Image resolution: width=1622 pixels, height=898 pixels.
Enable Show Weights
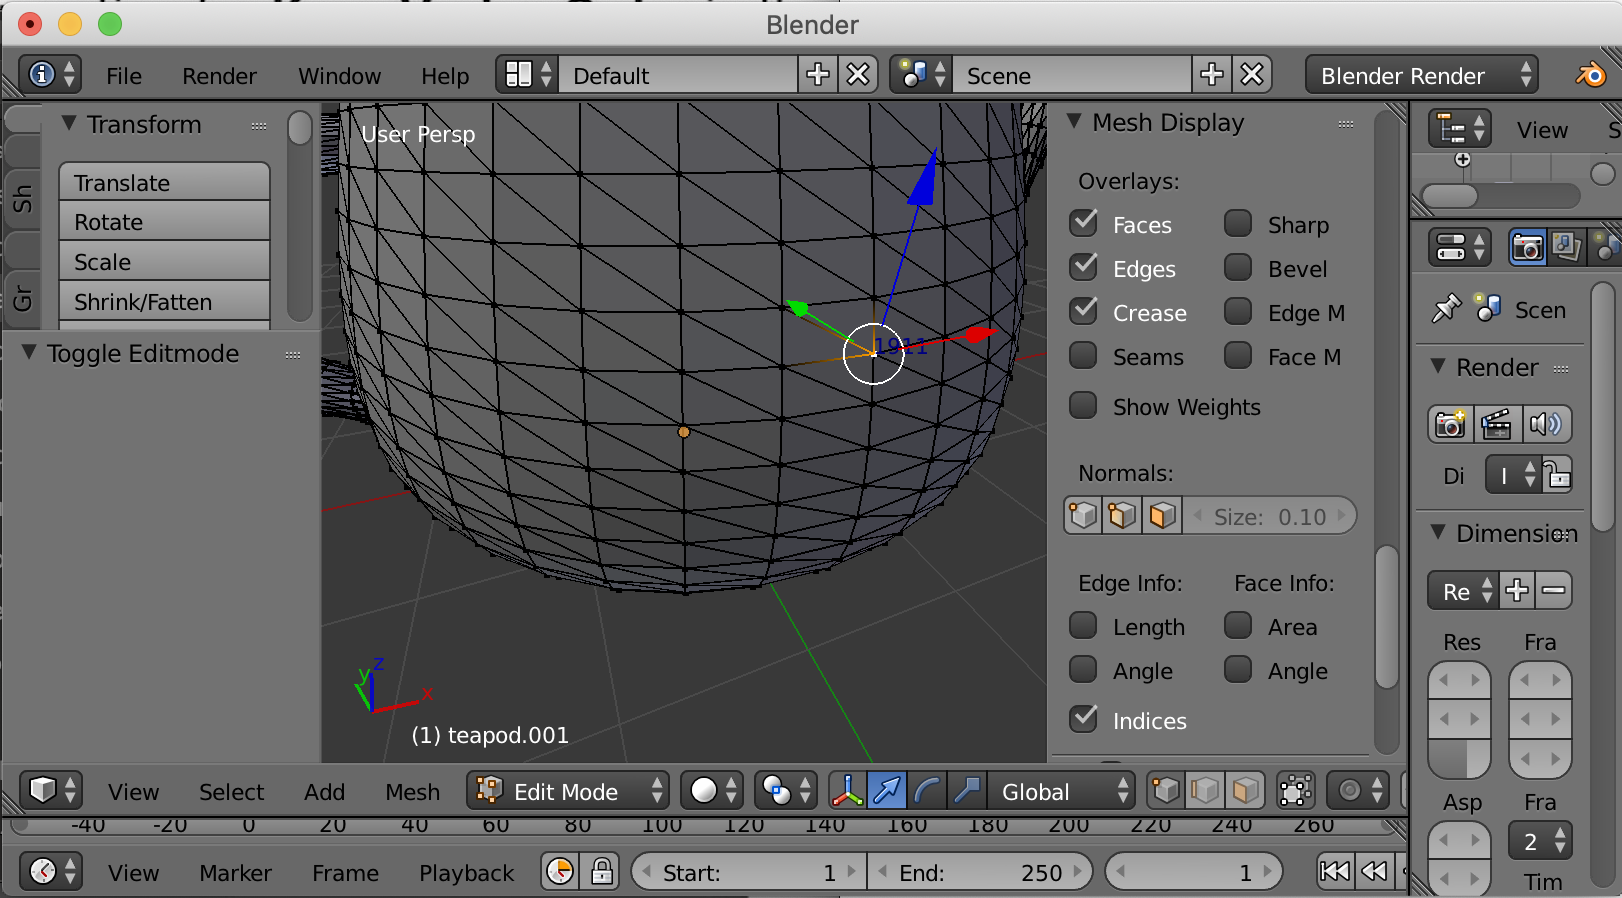point(1084,406)
